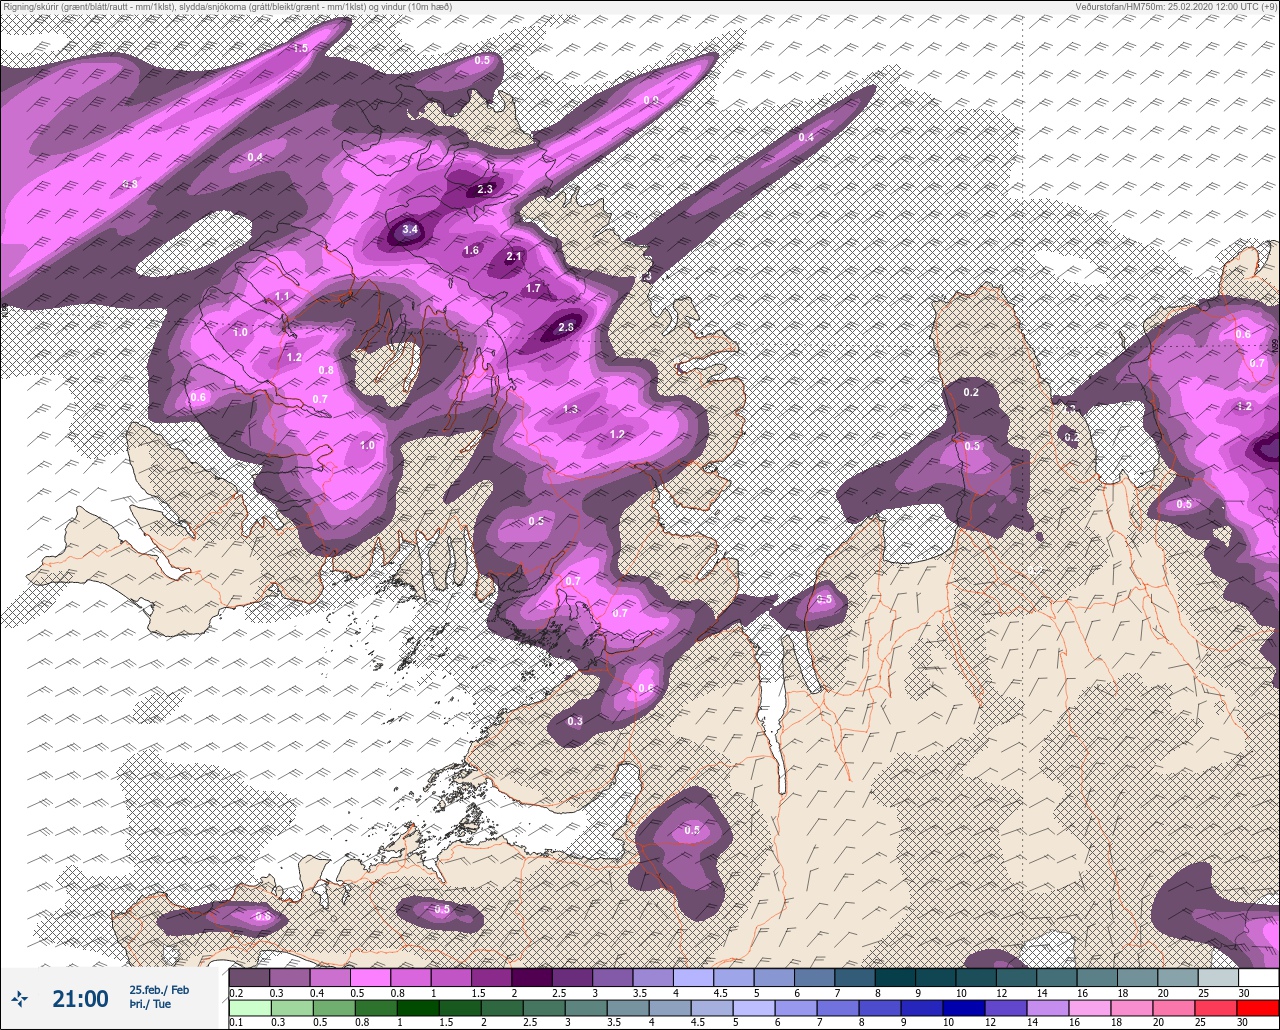The image size is (1280, 1030).
Task: Click the 2.1 value label on map
Action: pyautogui.click(x=514, y=257)
